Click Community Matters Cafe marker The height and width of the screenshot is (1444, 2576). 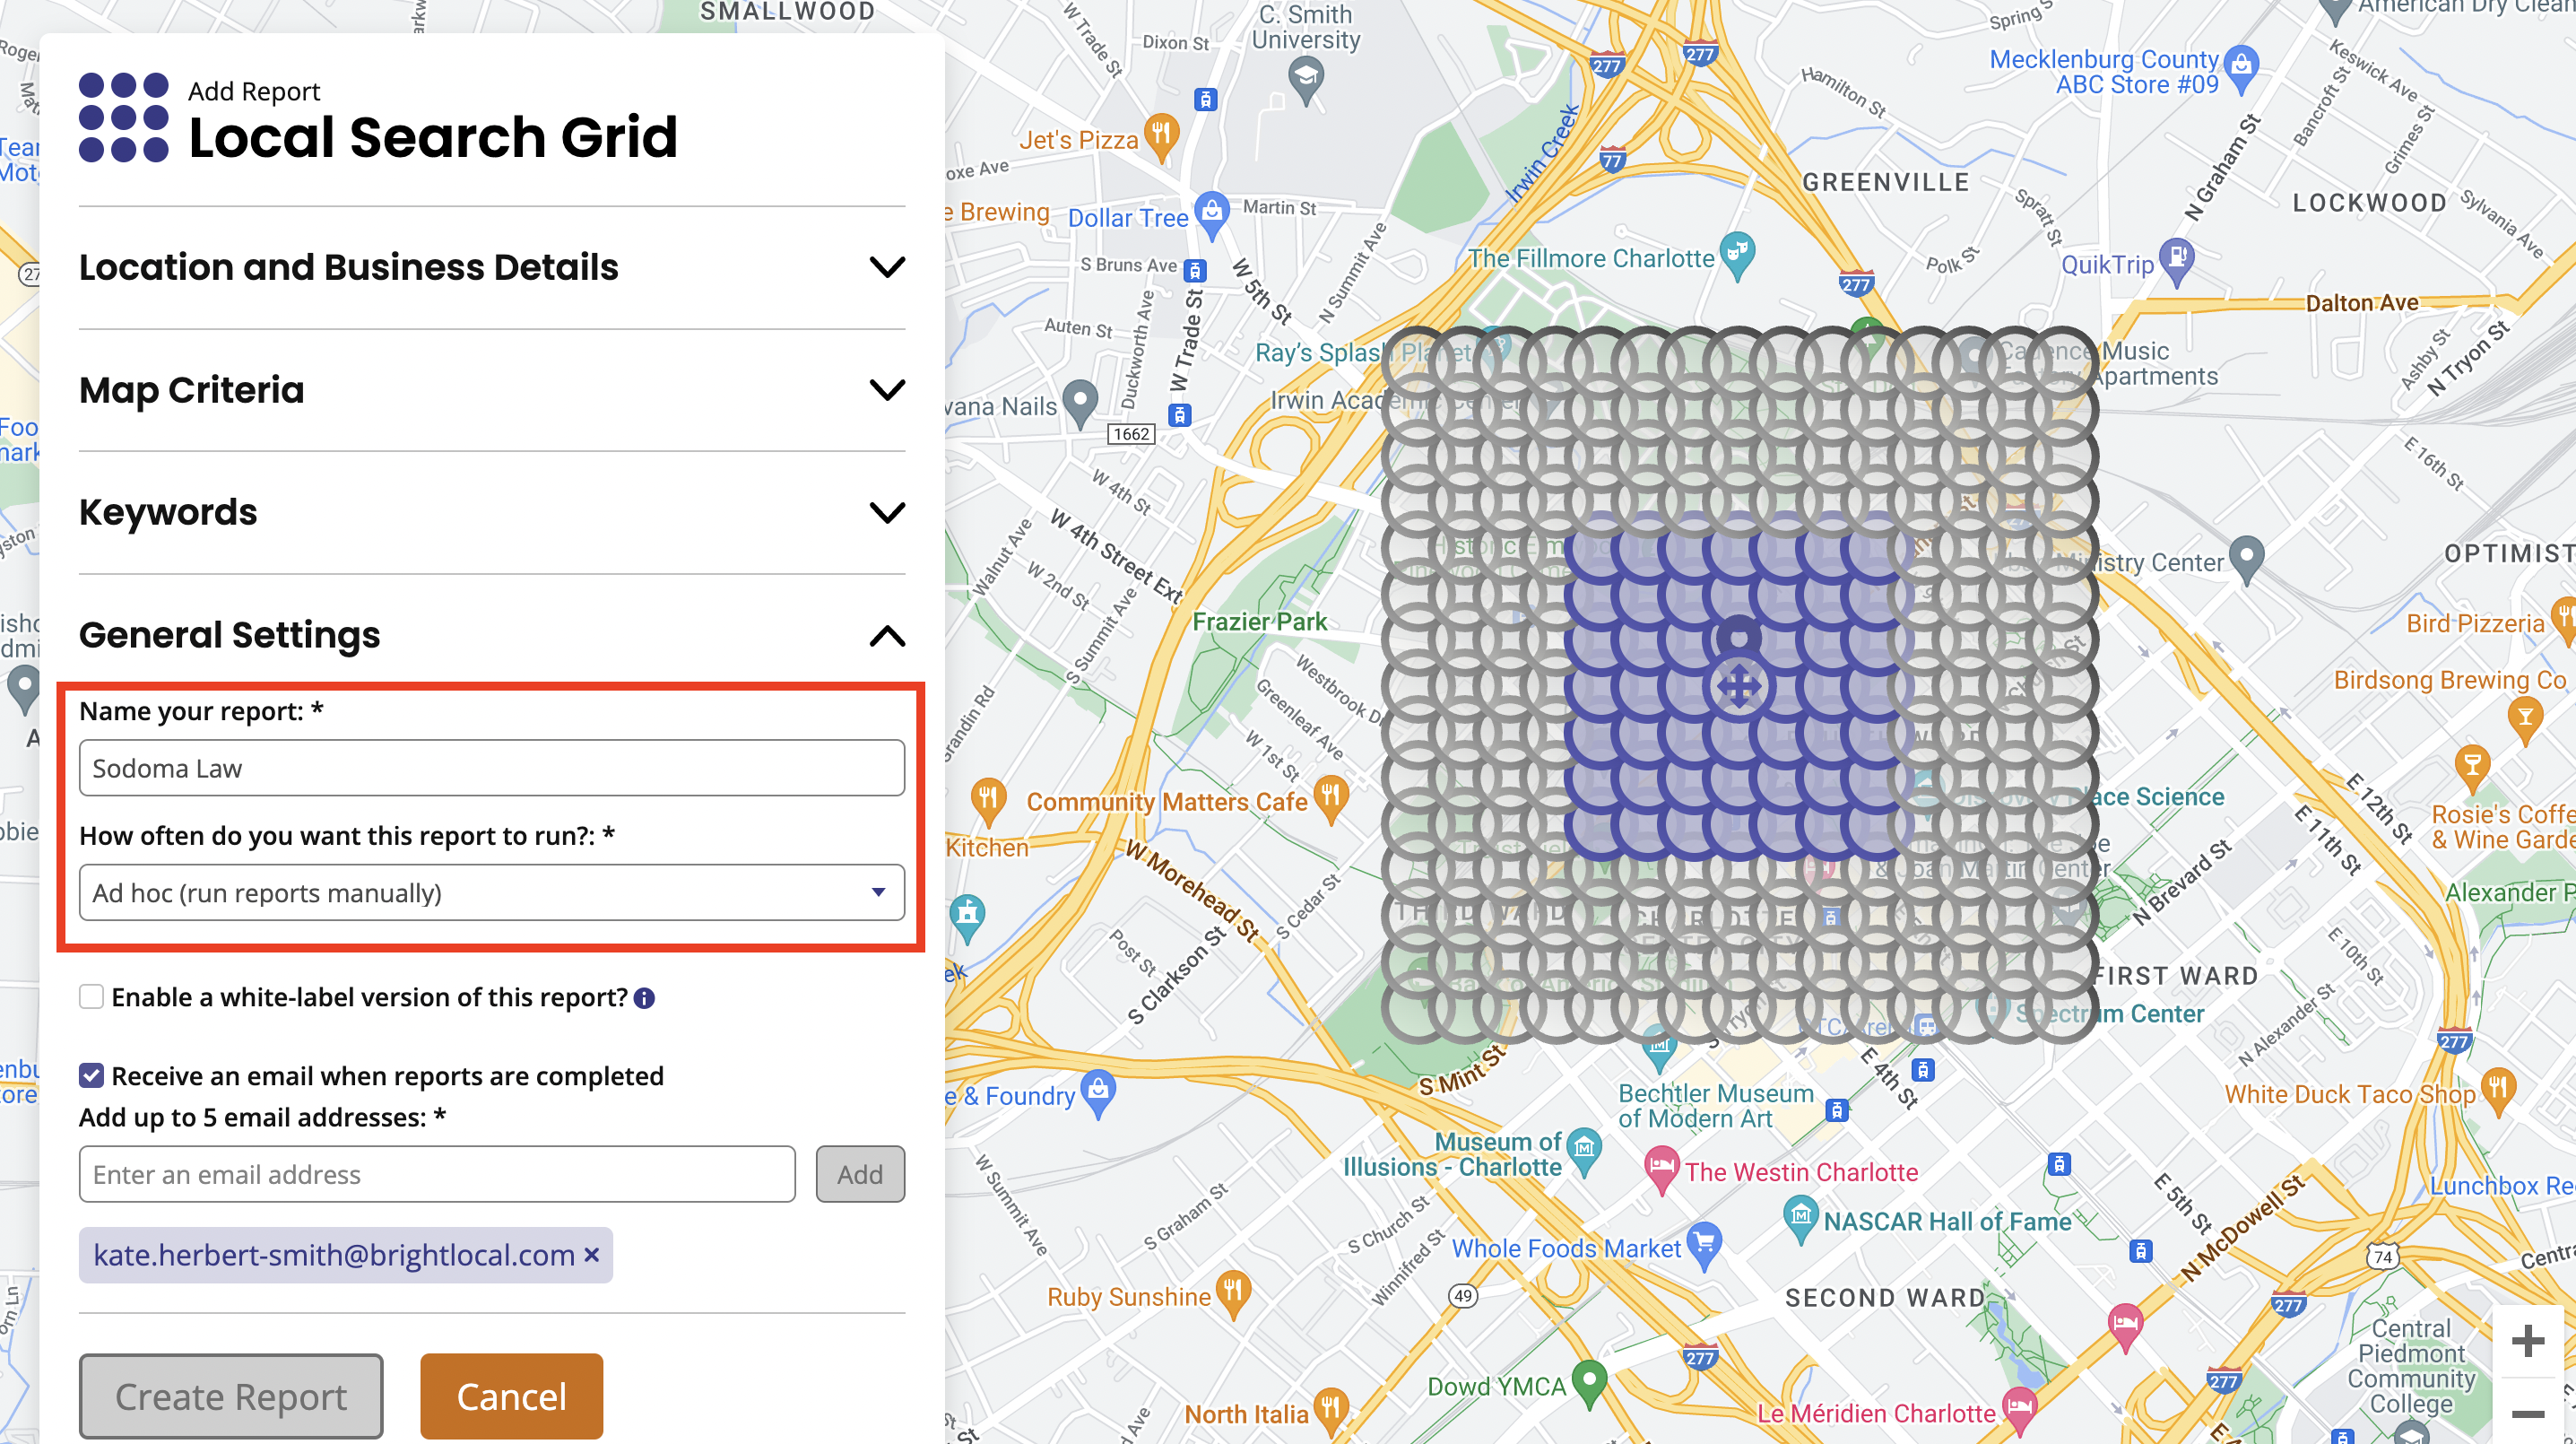tap(1331, 798)
